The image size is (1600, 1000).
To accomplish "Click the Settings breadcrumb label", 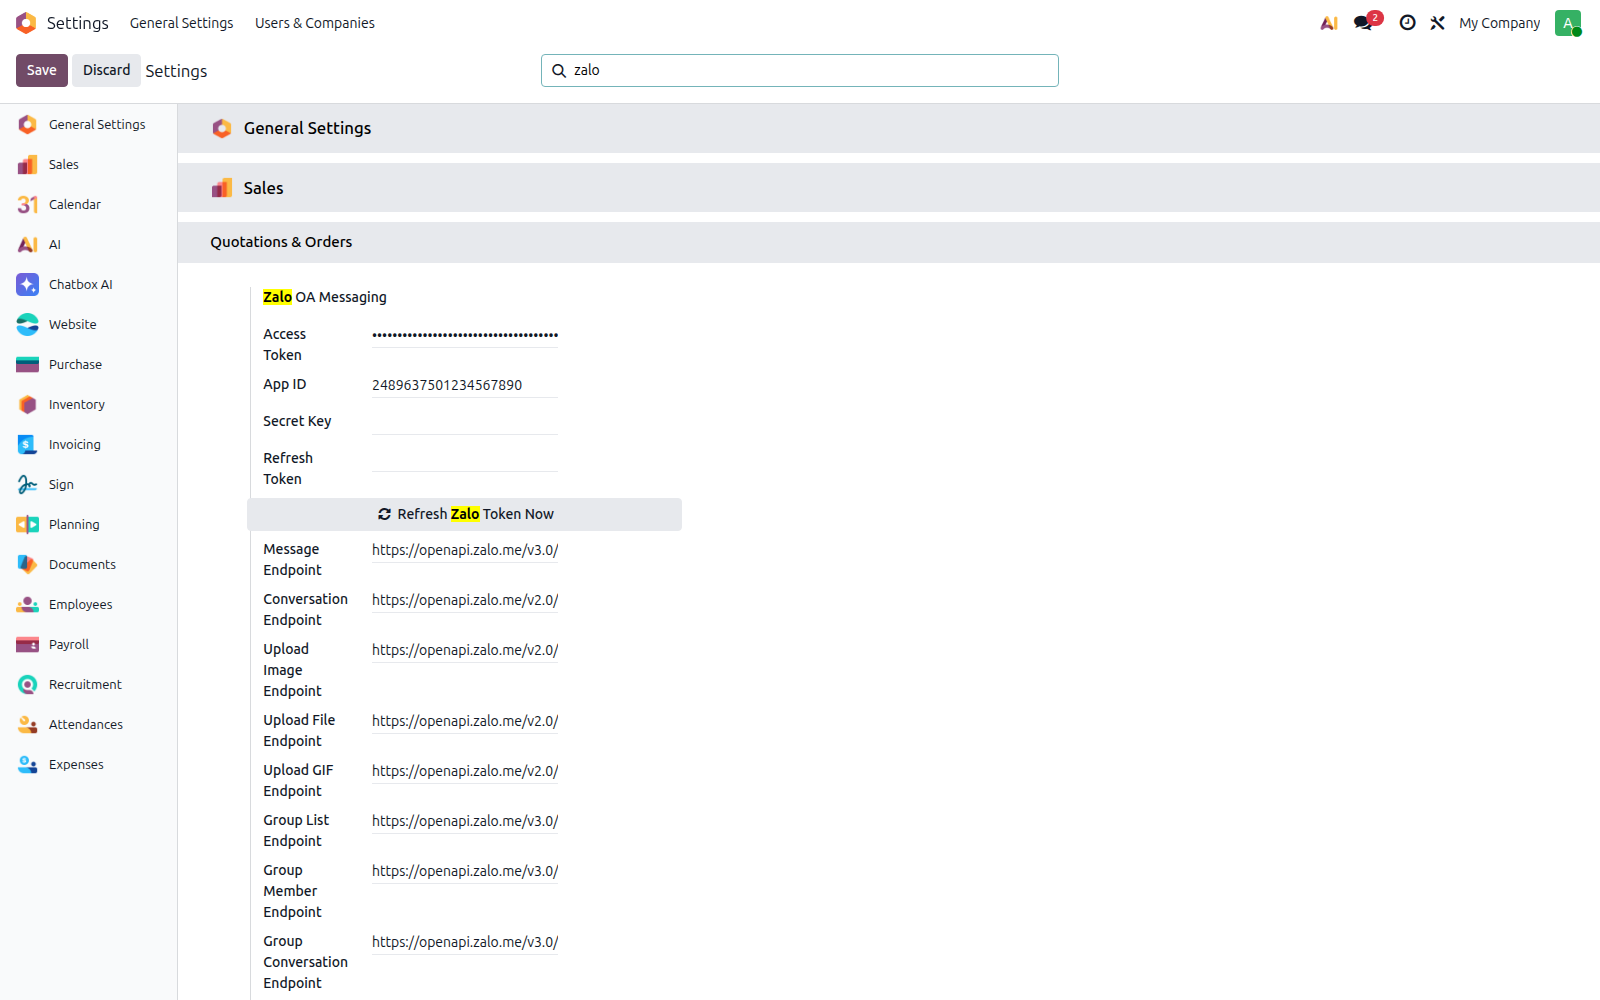I will (x=176, y=71).
